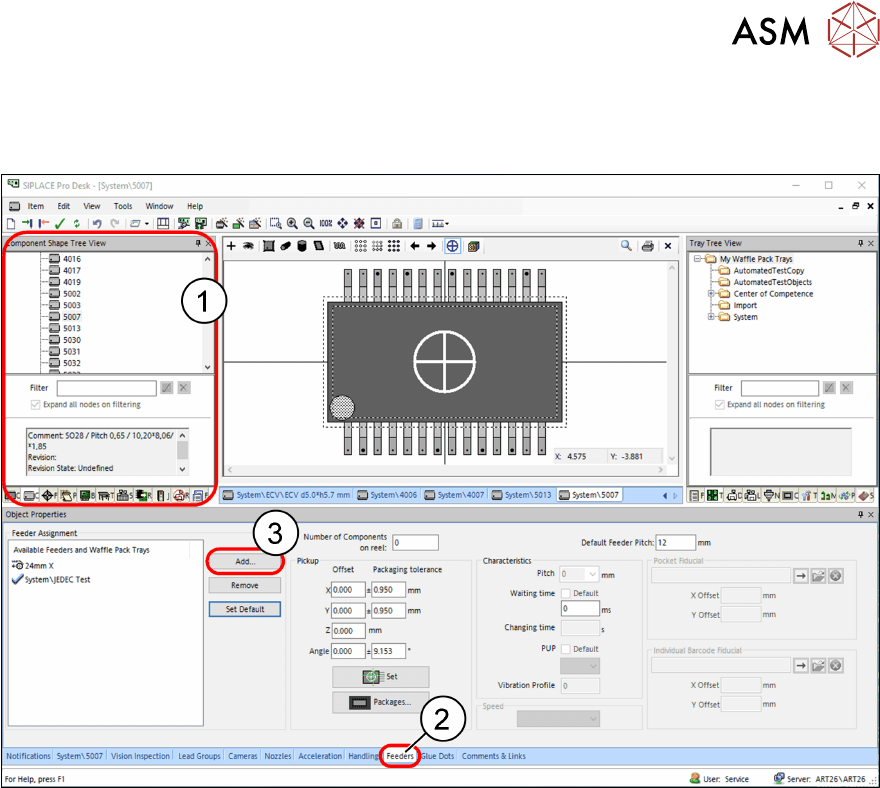Click the circled crosshair center icon
Screen dimensions: 880x788
tap(452, 246)
